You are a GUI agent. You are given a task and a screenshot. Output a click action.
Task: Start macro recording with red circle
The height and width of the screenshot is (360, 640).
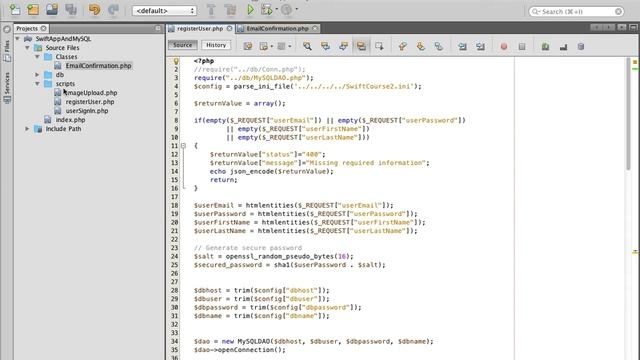(x=504, y=47)
